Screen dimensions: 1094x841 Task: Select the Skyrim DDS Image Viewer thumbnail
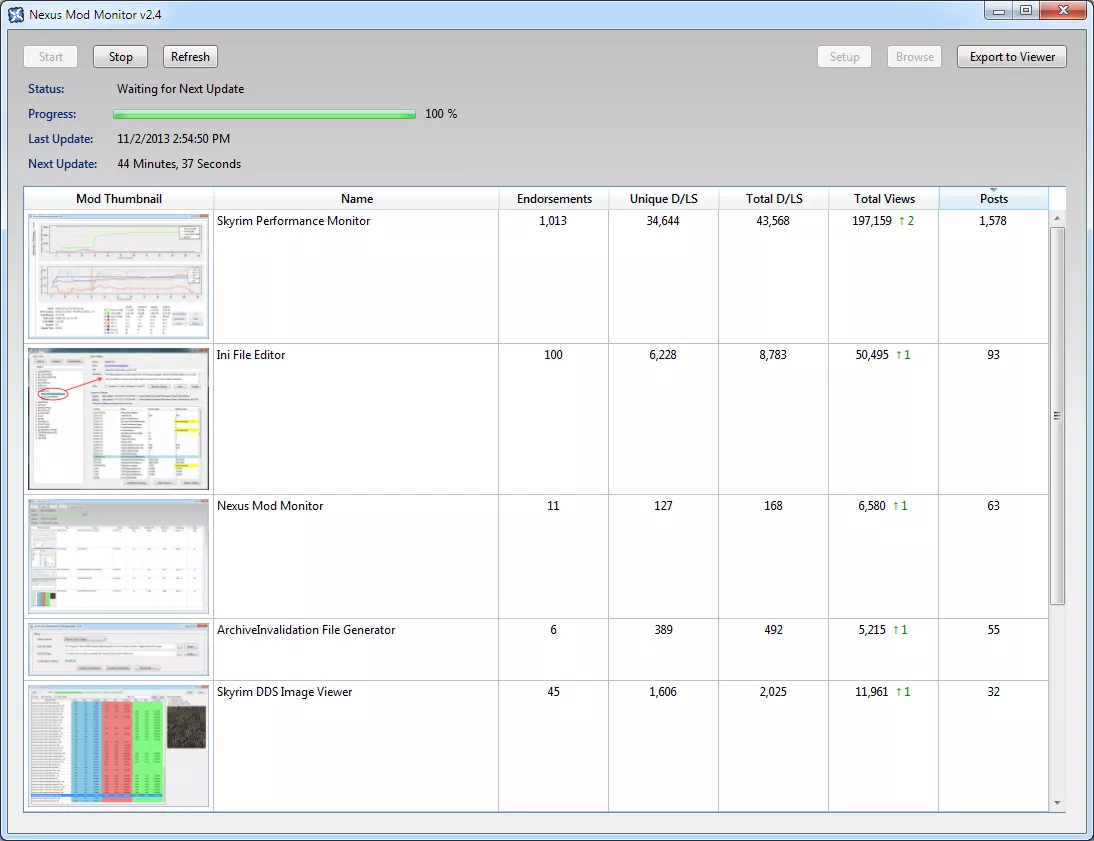[x=119, y=746]
